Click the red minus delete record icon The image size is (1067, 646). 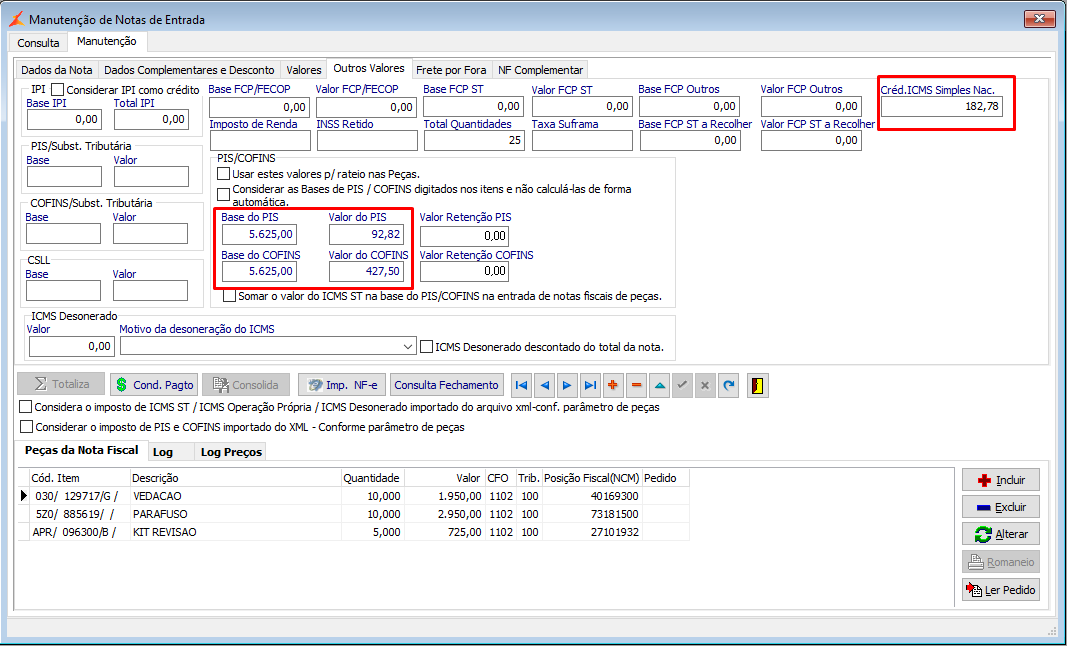tap(636, 385)
